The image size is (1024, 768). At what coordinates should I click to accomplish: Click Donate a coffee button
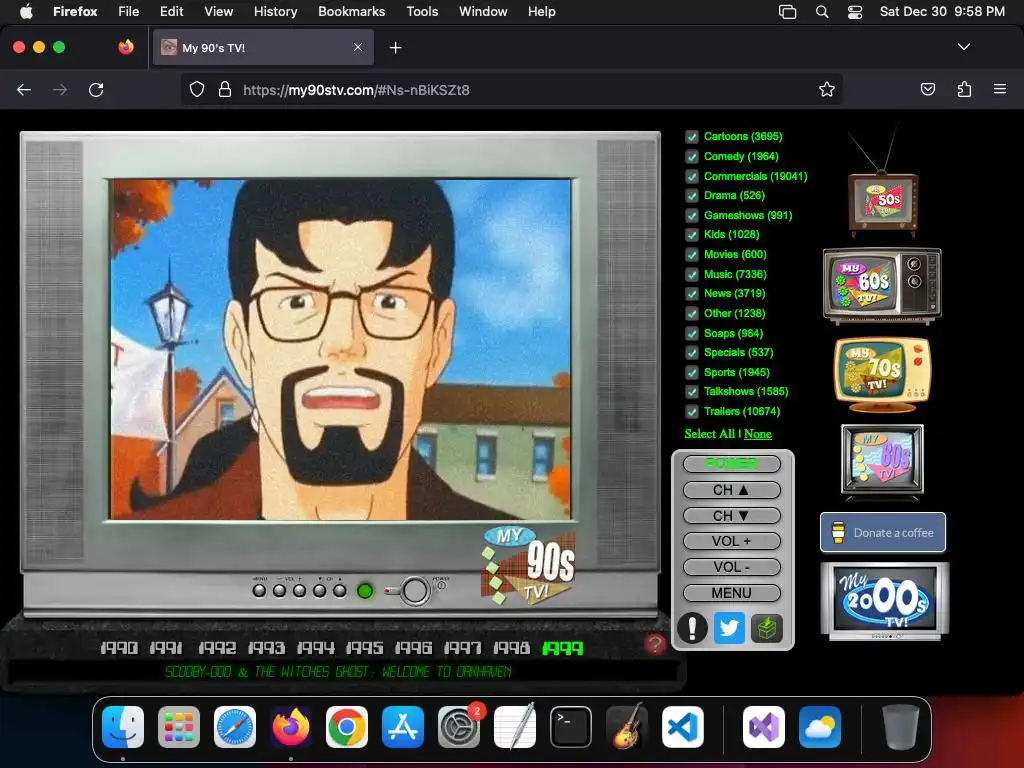point(883,532)
